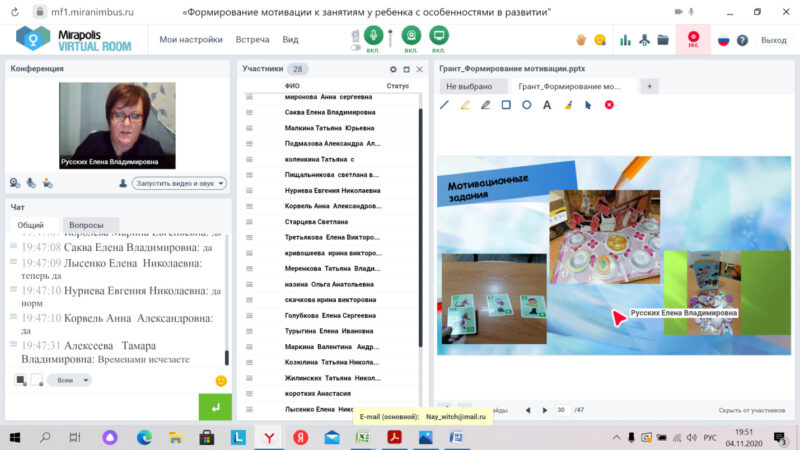
Task: Go to the previous slide arrow
Action: tap(528, 410)
